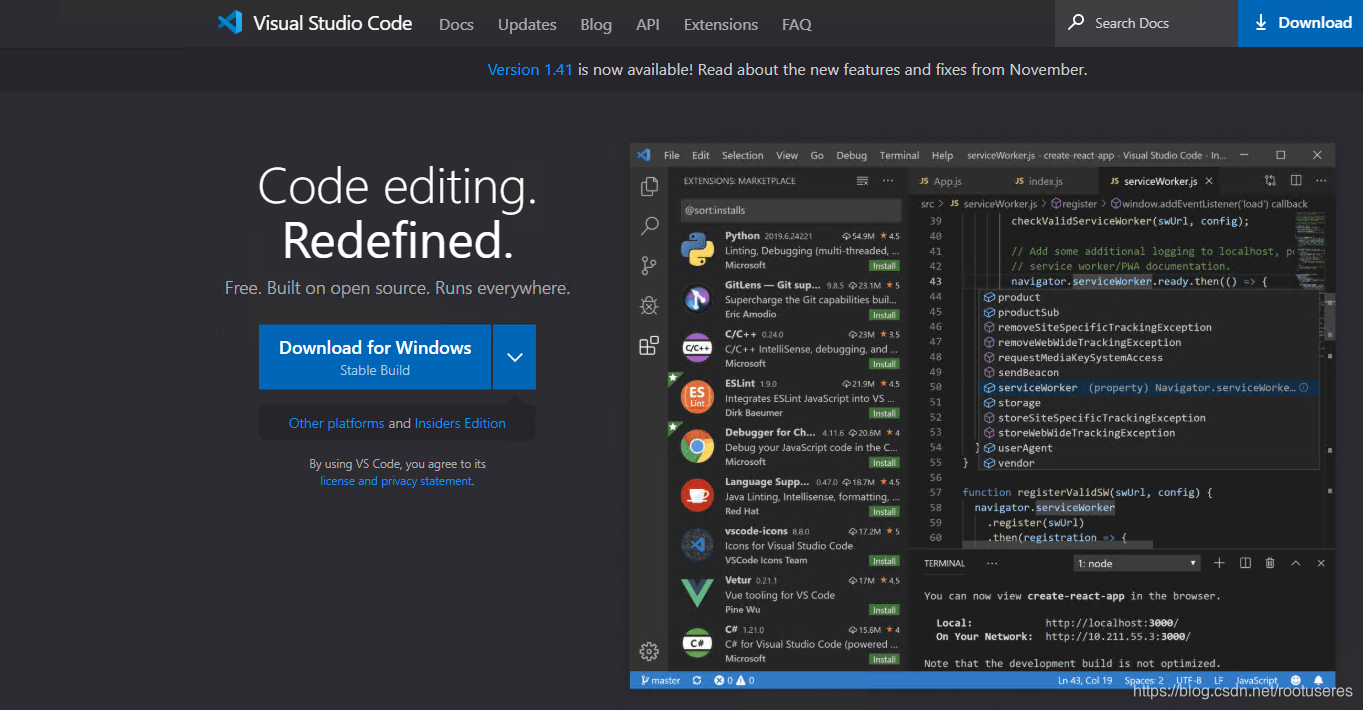Open Manage gear icon in activity bar
The width and height of the screenshot is (1363, 710).
coord(649,651)
